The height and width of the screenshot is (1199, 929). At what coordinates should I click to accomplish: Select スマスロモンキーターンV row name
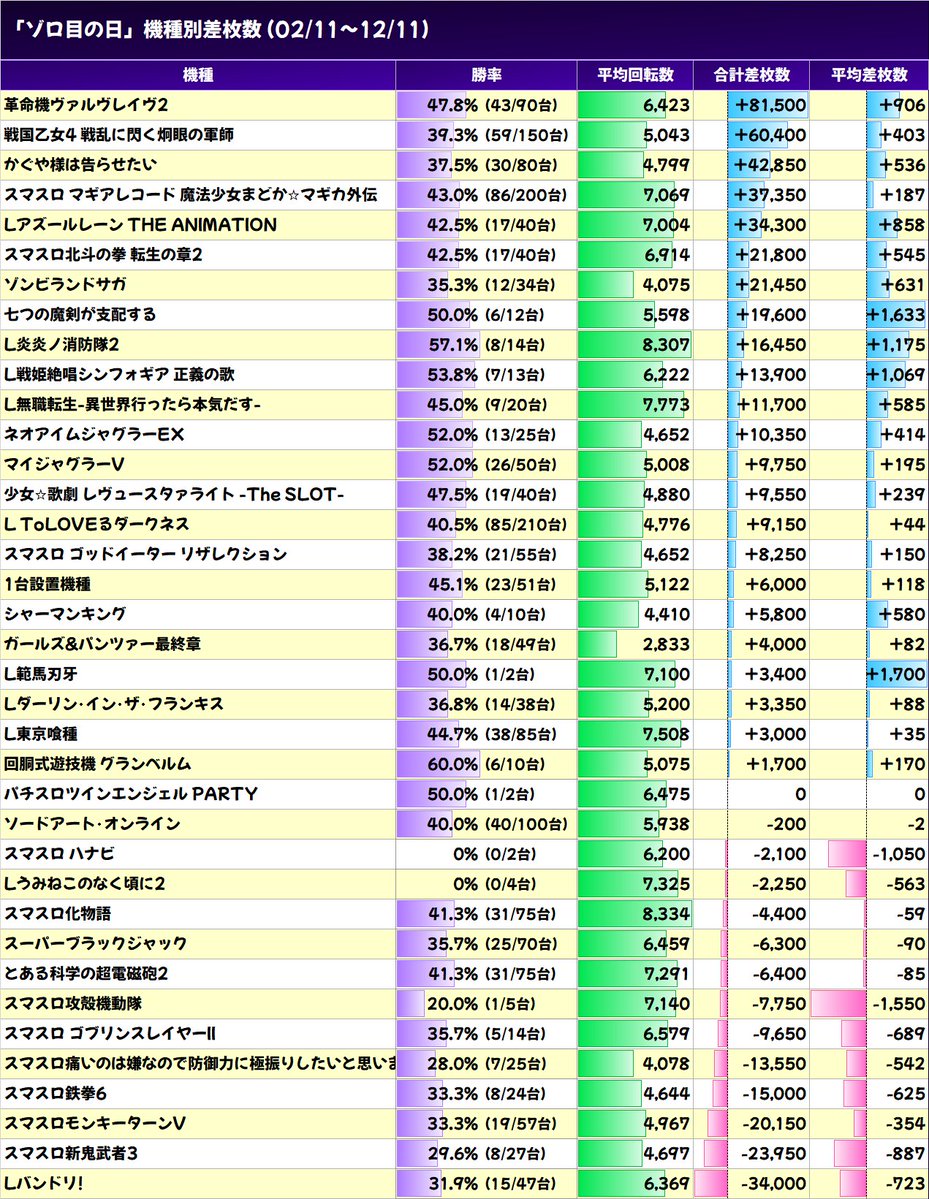point(95,1123)
